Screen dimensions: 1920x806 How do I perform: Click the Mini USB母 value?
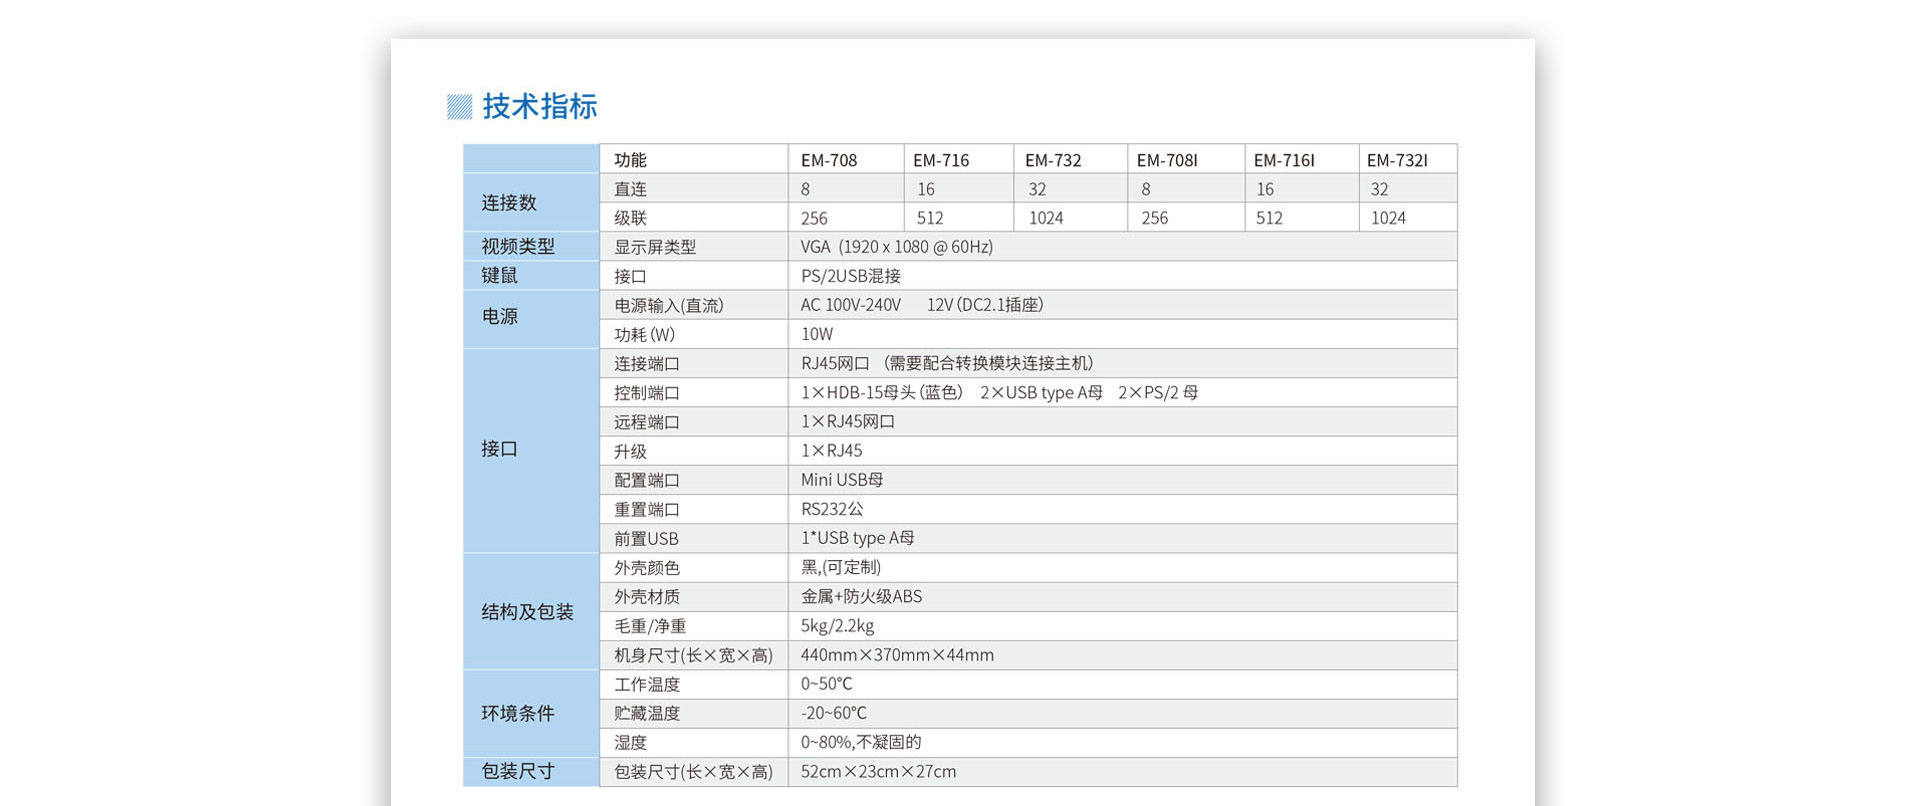842,480
